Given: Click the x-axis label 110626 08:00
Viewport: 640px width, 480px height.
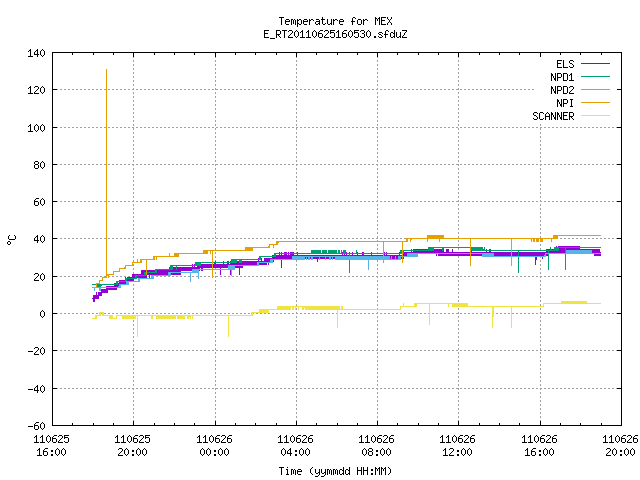Looking at the screenshot, I should point(376,446).
